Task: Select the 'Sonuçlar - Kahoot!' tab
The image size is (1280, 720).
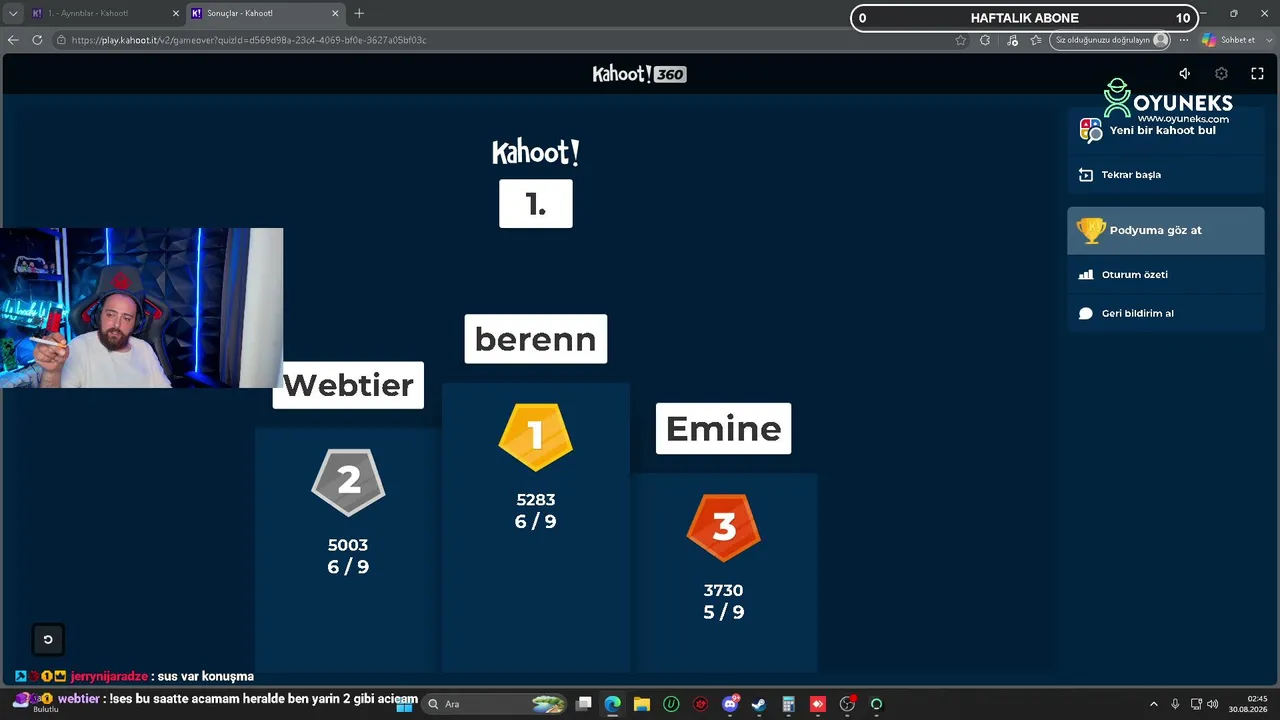Action: coord(264,14)
